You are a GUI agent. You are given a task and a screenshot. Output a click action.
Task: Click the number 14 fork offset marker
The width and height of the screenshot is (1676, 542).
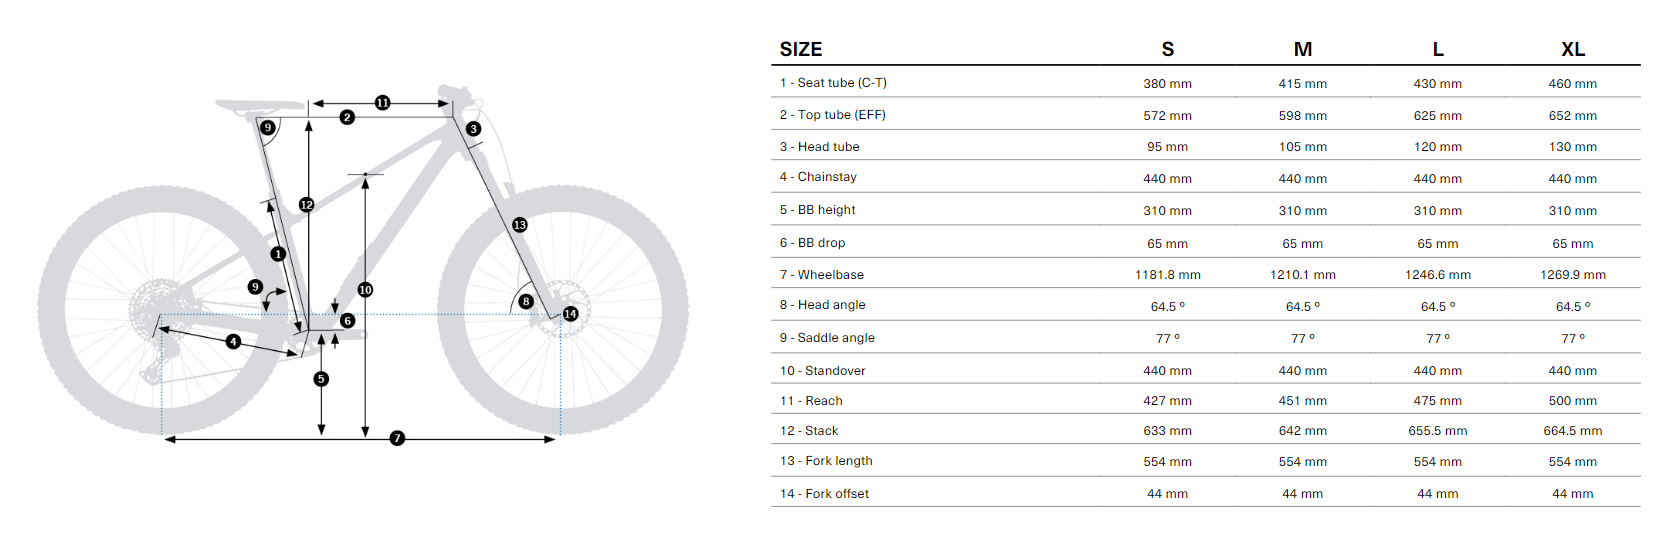(x=570, y=314)
